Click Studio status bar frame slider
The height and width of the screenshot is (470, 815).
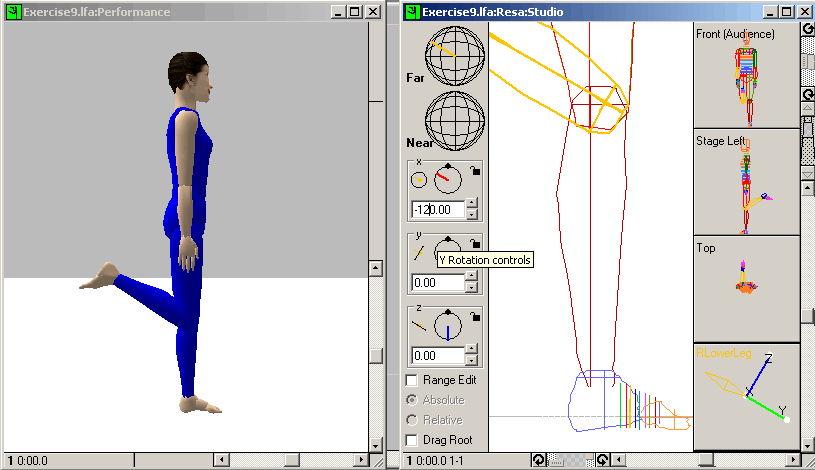click(570, 460)
